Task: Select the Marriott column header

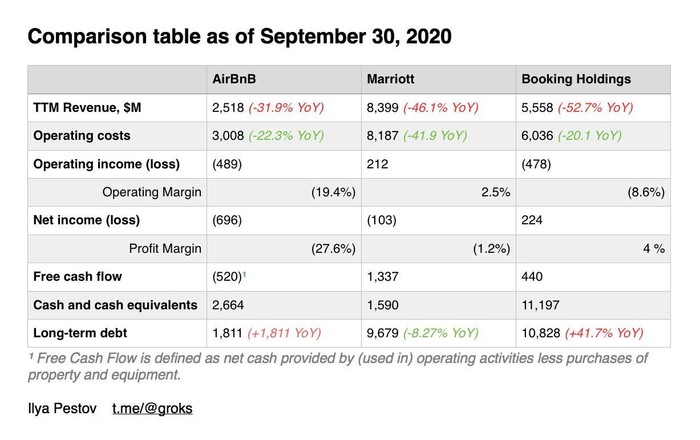Action: 391,78
